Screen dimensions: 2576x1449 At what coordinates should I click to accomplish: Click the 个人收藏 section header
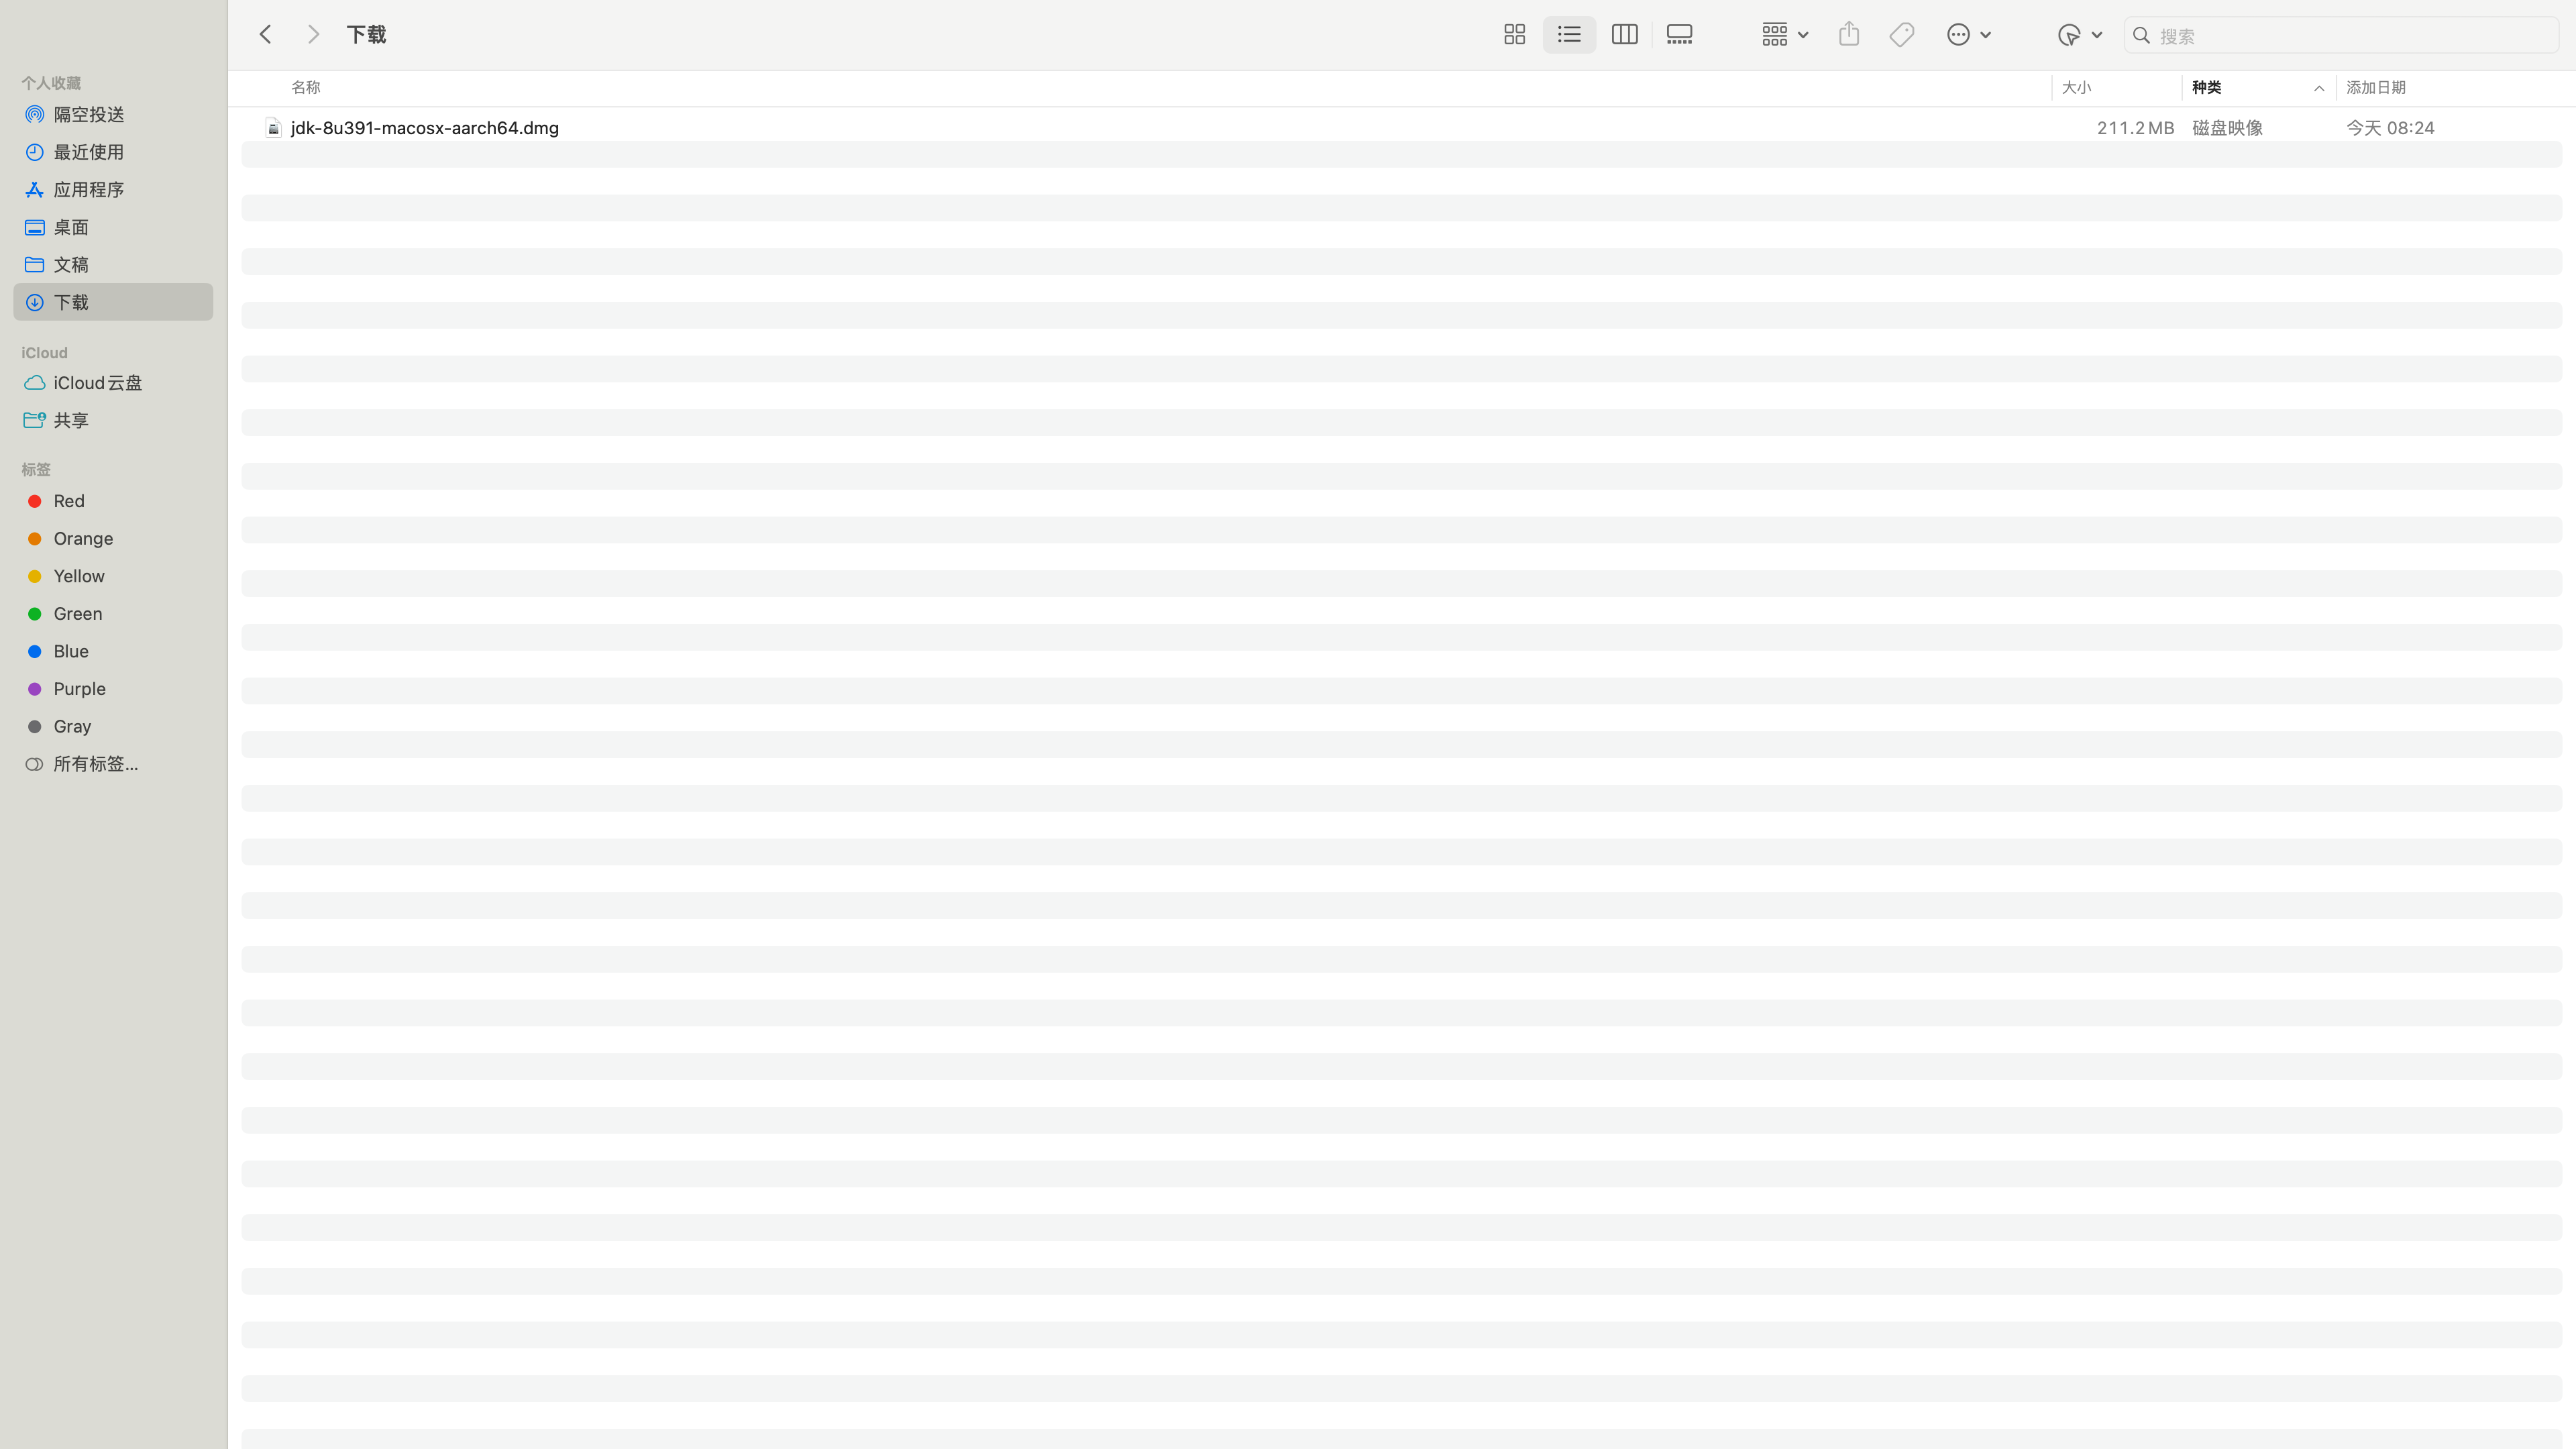(51, 83)
